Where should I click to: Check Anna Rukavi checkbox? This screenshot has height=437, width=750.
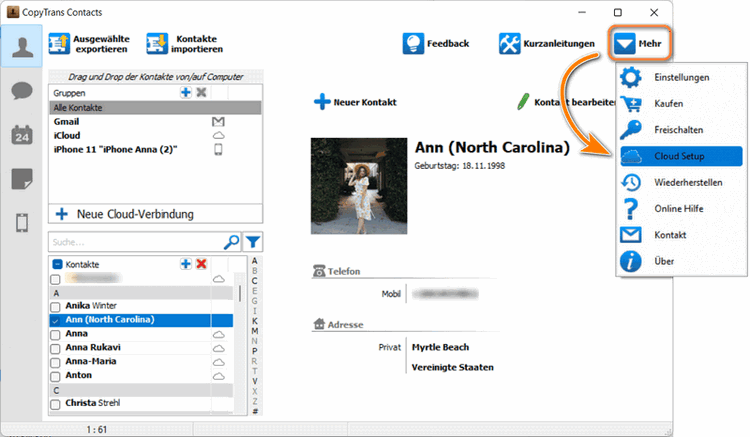pyautogui.click(x=55, y=349)
